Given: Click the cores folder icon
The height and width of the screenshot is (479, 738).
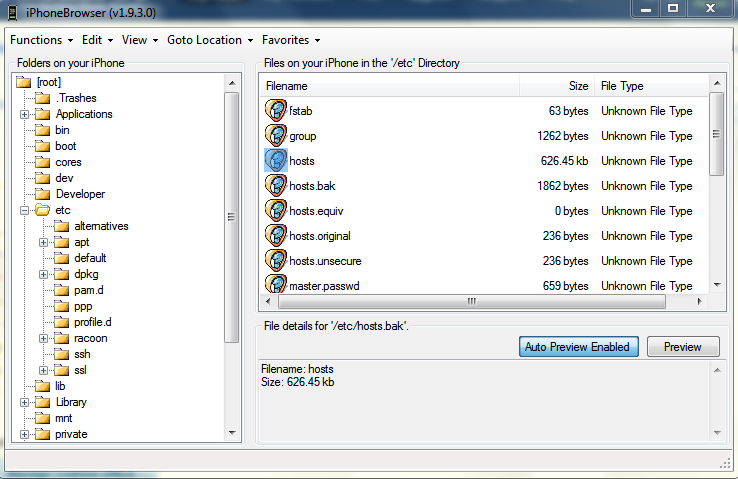Looking at the screenshot, I should [43, 162].
